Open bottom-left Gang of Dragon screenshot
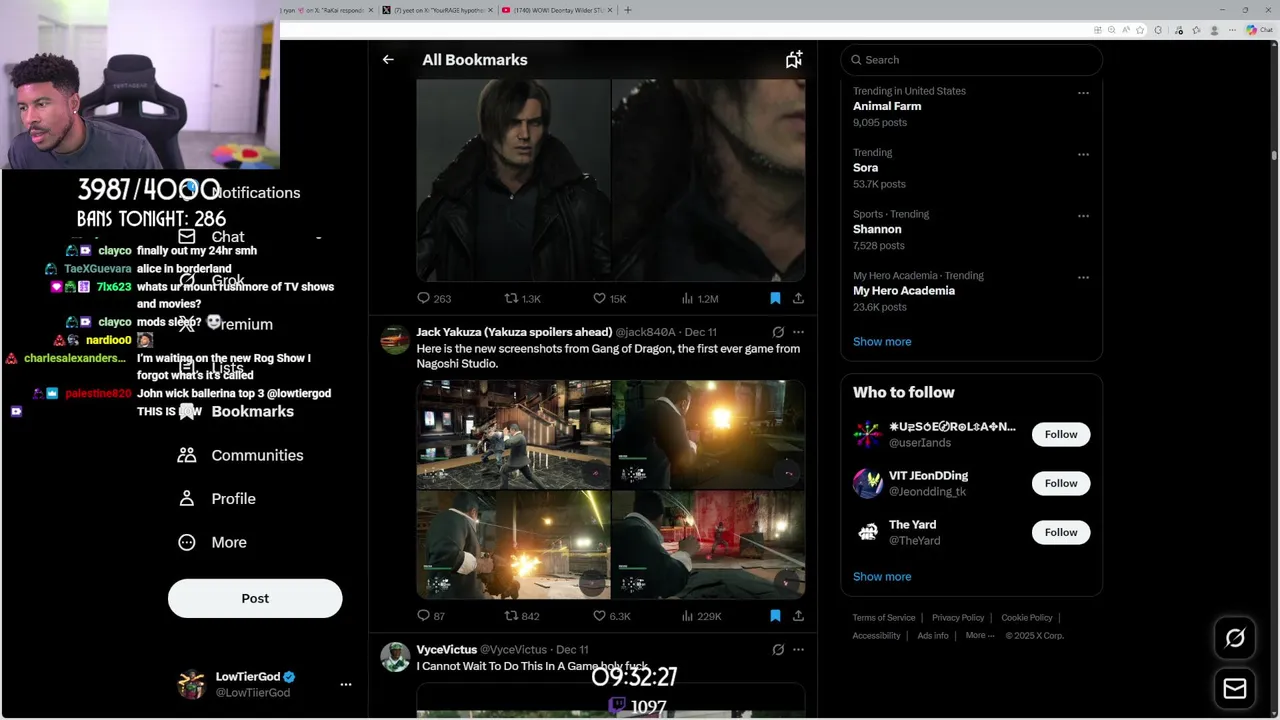 (x=513, y=545)
